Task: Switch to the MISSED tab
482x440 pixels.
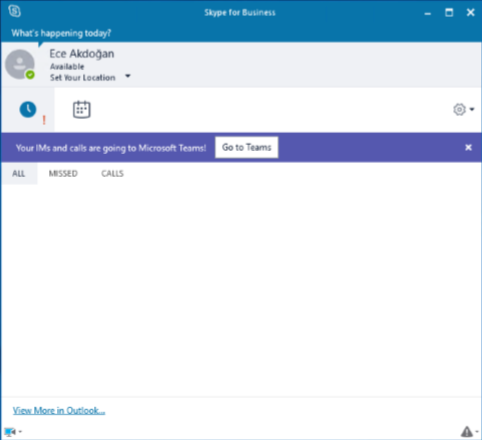Action: (63, 173)
